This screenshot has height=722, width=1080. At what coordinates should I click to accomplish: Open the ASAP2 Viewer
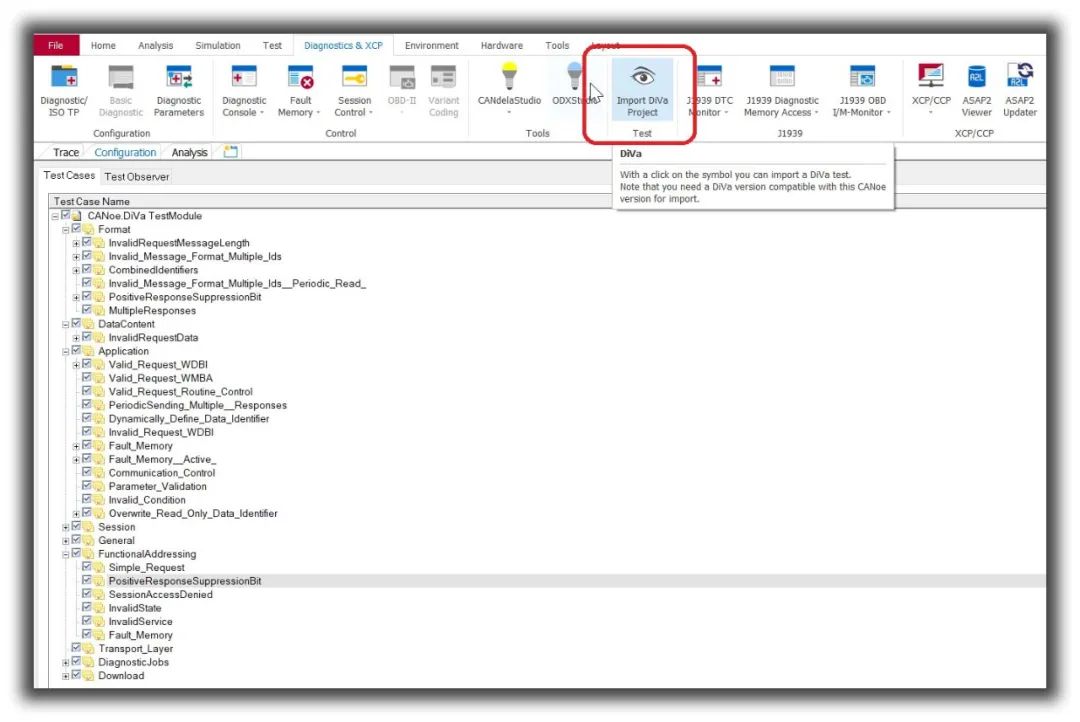[976, 90]
